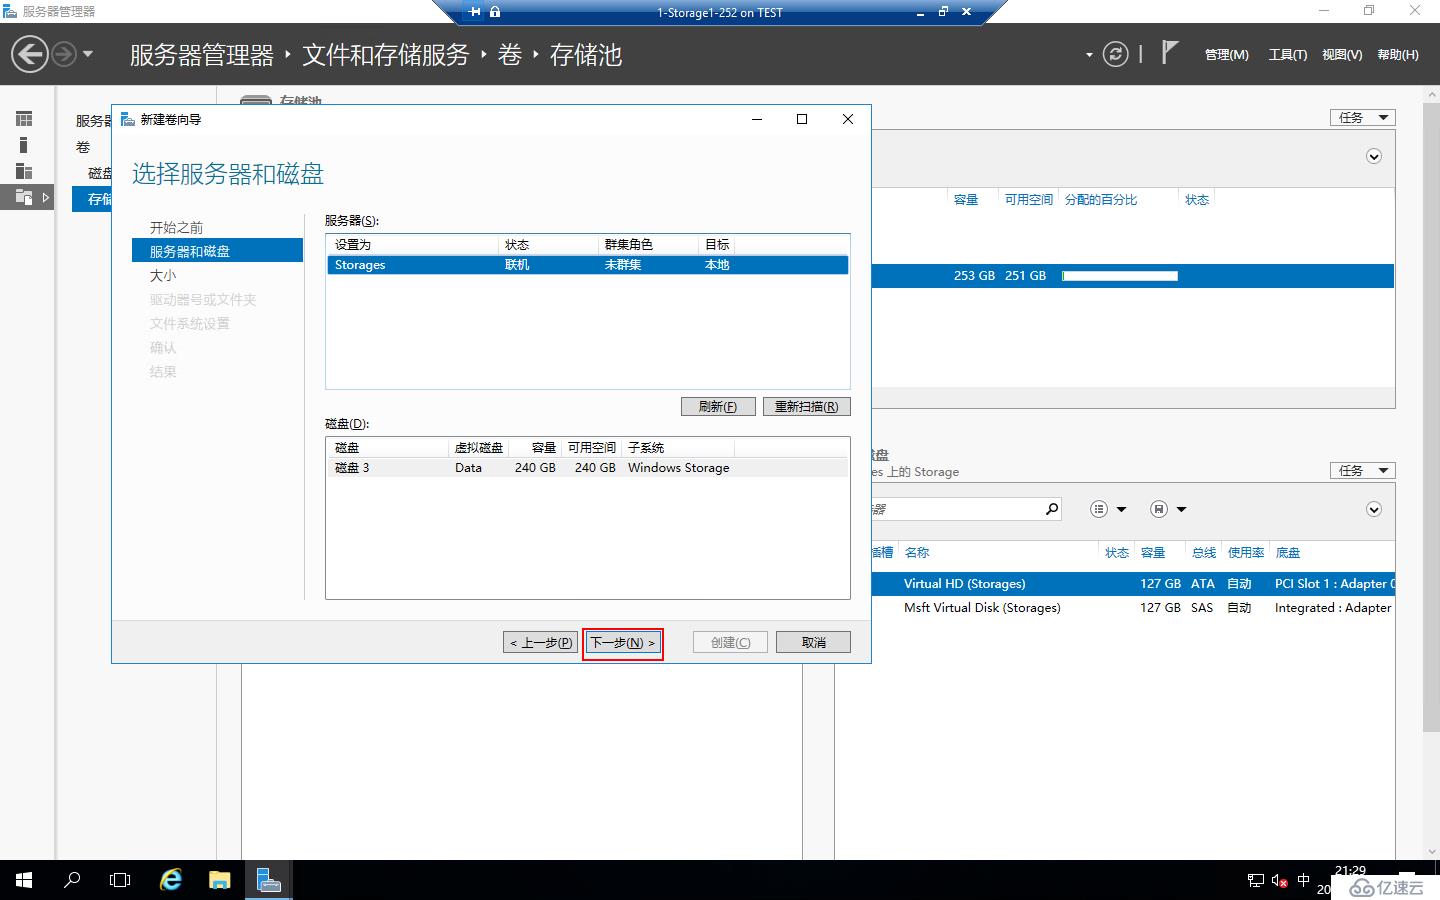Click the 中 input method indicator in tray
The image size is (1440, 900).
(1303, 880)
